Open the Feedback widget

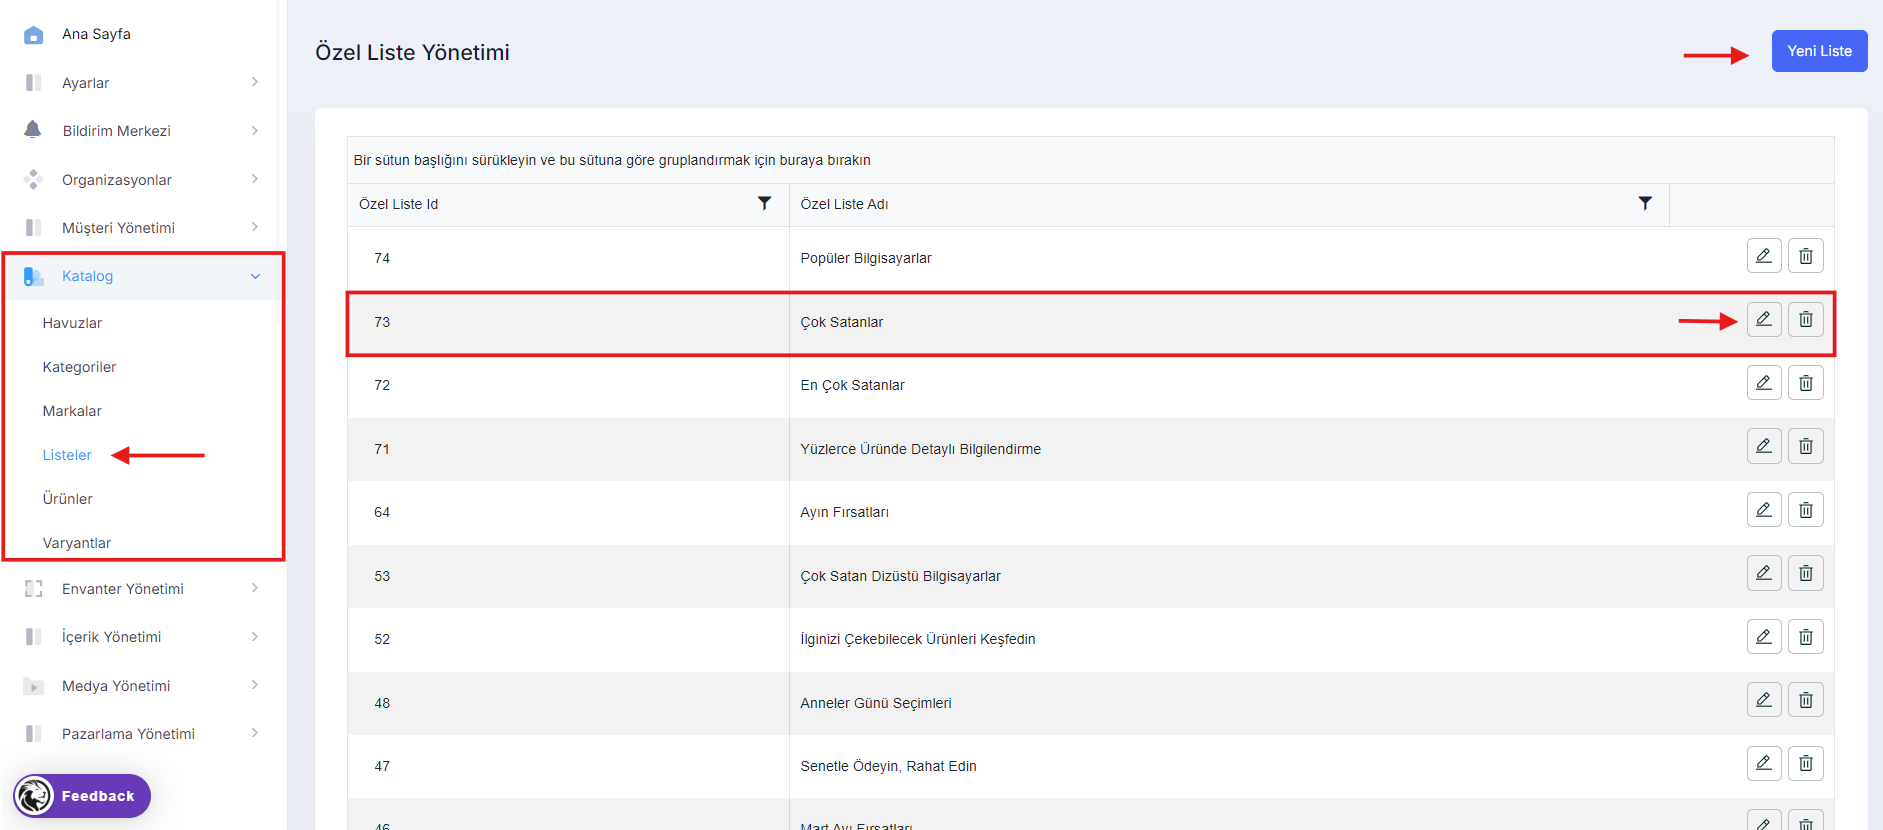click(x=82, y=796)
